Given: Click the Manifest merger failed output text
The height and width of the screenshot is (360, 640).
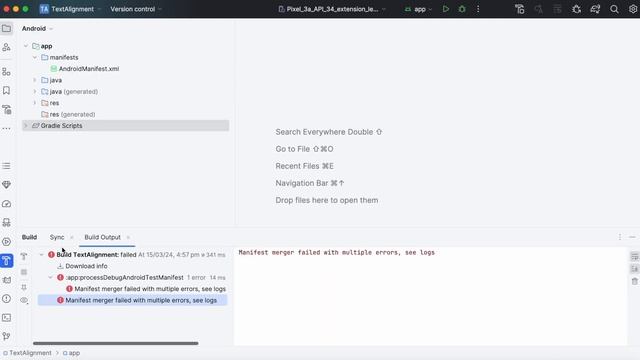Looking at the screenshot, I should 336,253.
